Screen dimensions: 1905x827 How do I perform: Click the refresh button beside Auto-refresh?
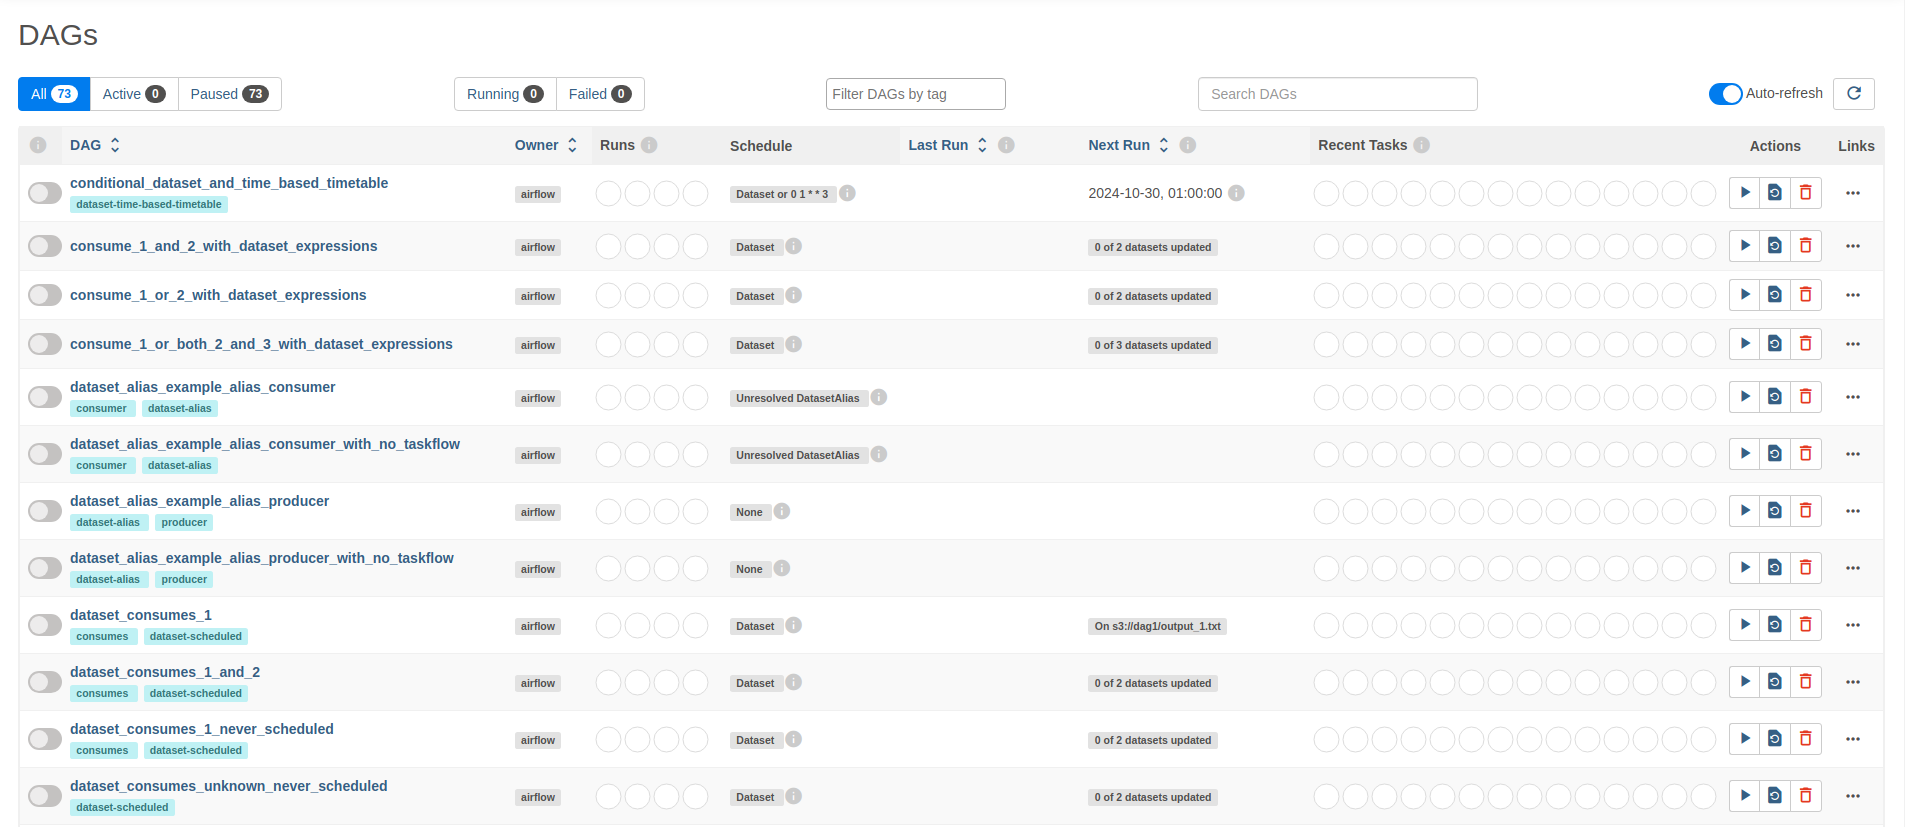pyautogui.click(x=1853, y=94)
